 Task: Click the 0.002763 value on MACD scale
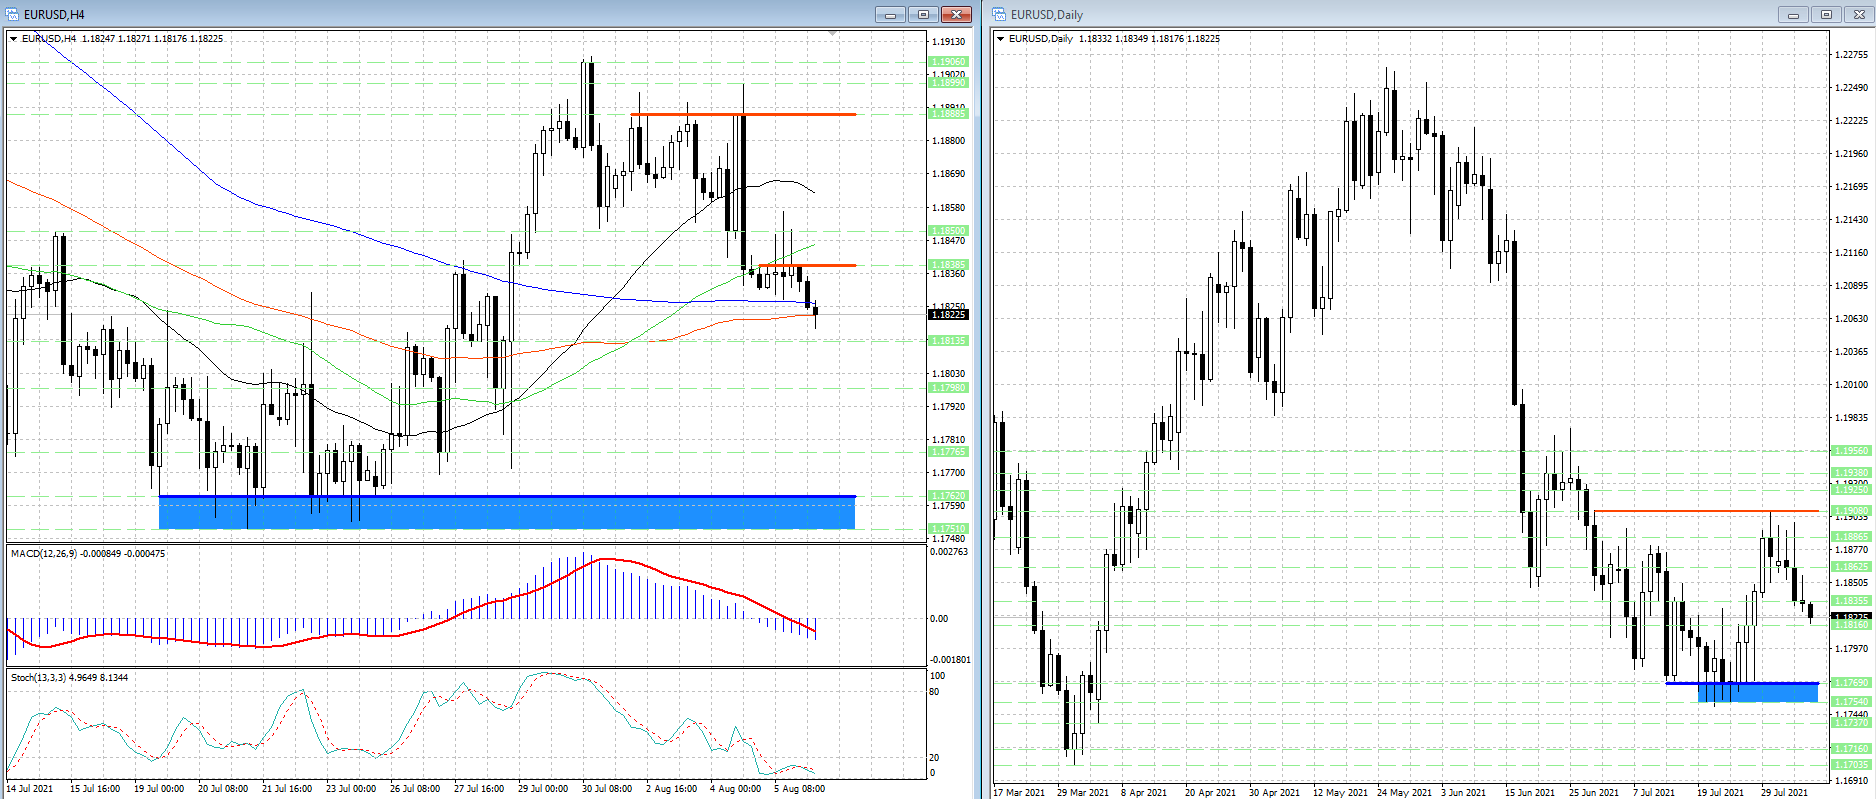949,552
